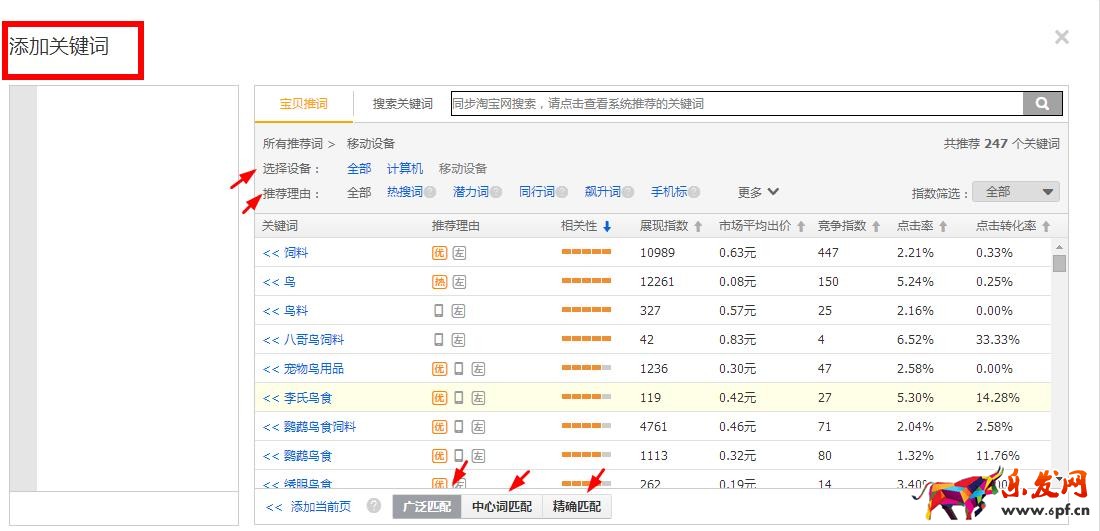
Task: Click the keyword search input field
Action: pos(736,104)
